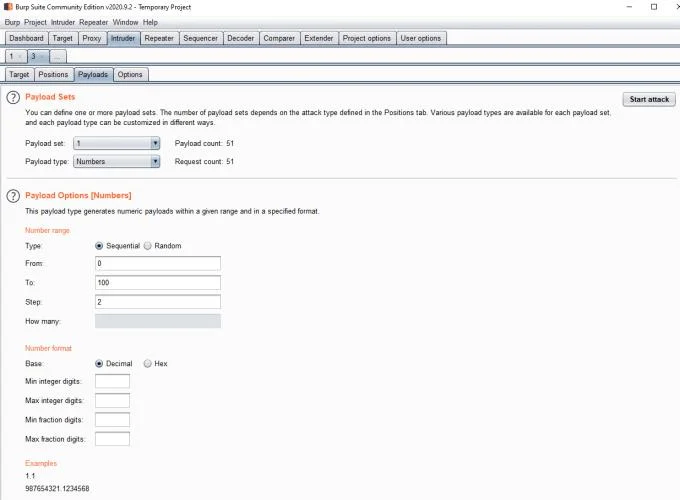Minimize the Burp Suite window
680x500 pixels.
(x=629, y=7)
